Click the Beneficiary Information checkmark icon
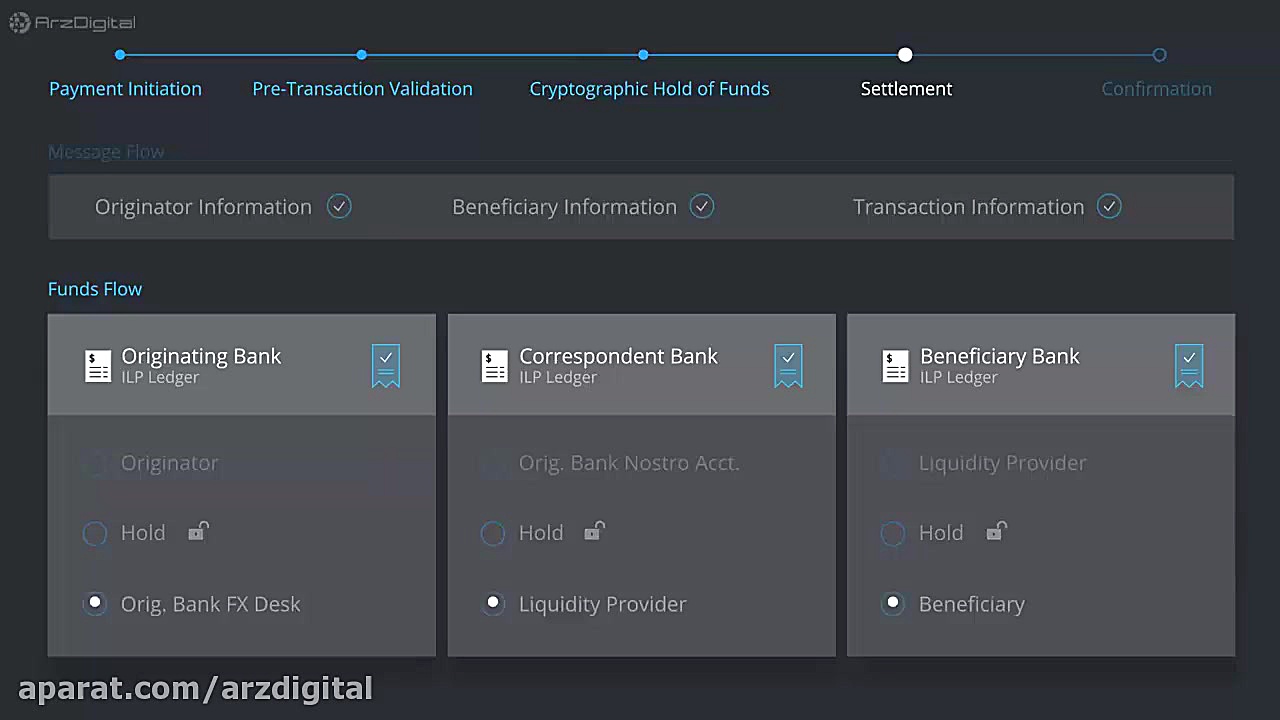Viewport: 1280px width, 720px height. point(702,206)
